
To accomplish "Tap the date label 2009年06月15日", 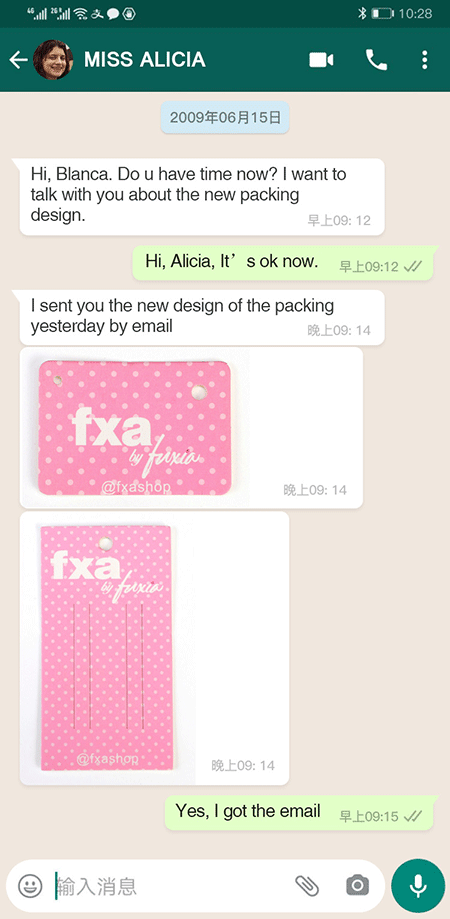I will pyautogui.click(x=225, y=117).
